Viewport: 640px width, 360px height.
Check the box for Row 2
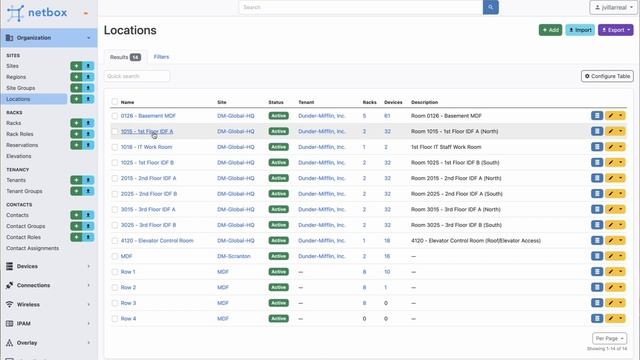click(115, 288)
